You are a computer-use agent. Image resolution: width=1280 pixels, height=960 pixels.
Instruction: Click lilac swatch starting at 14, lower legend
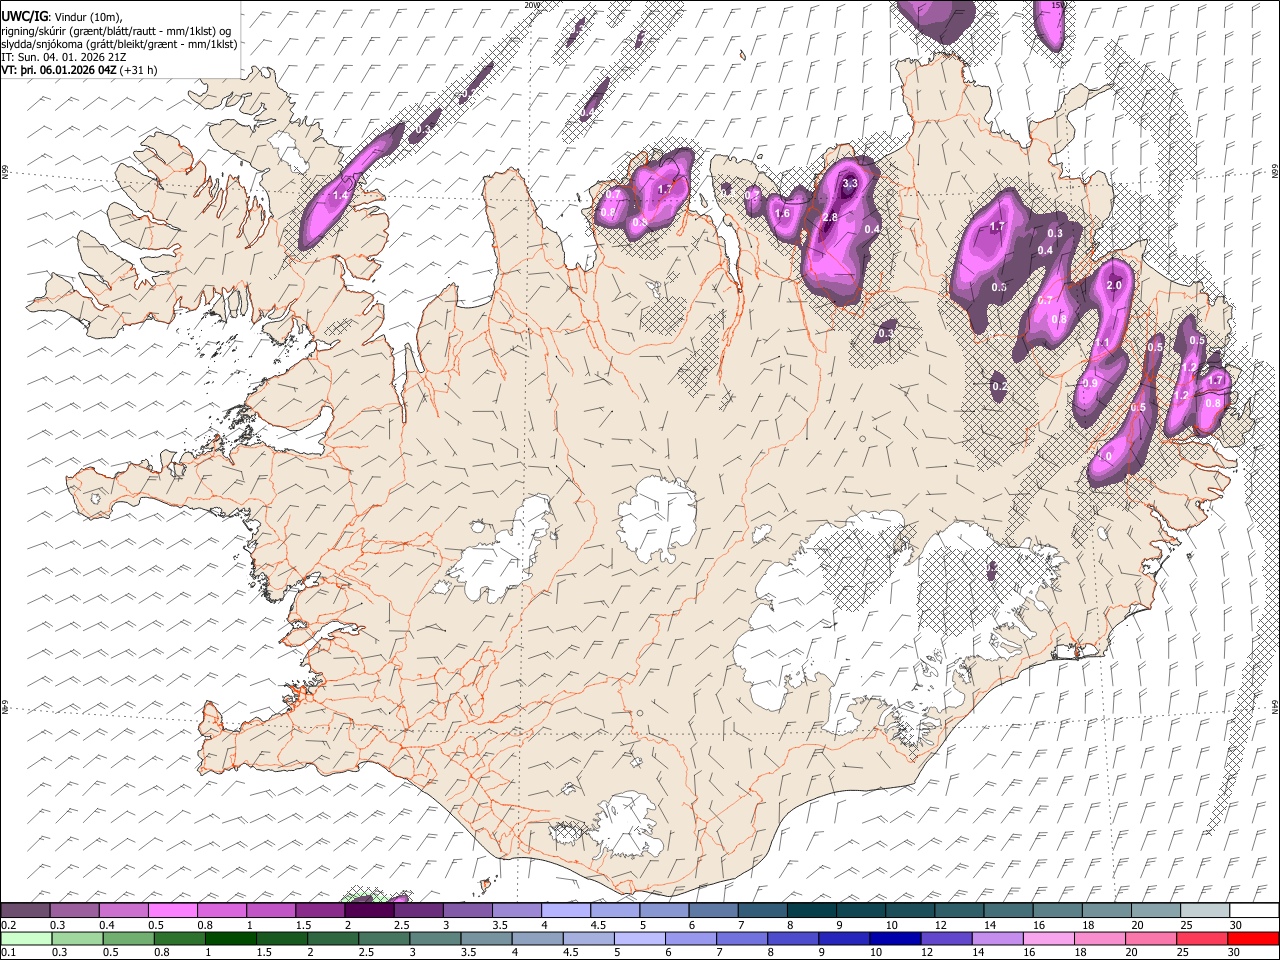click(x=998, y=939)
